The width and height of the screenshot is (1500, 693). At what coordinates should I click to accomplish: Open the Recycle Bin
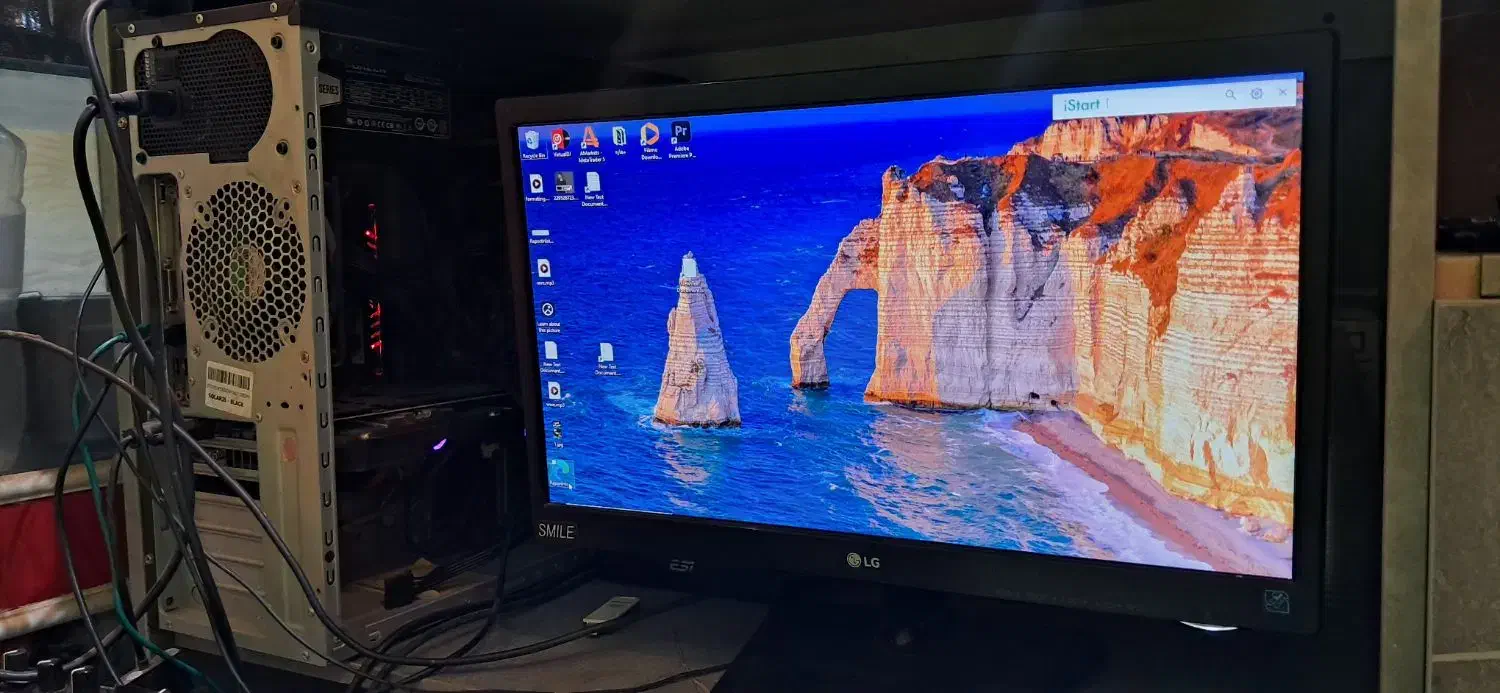coord(531,140)
